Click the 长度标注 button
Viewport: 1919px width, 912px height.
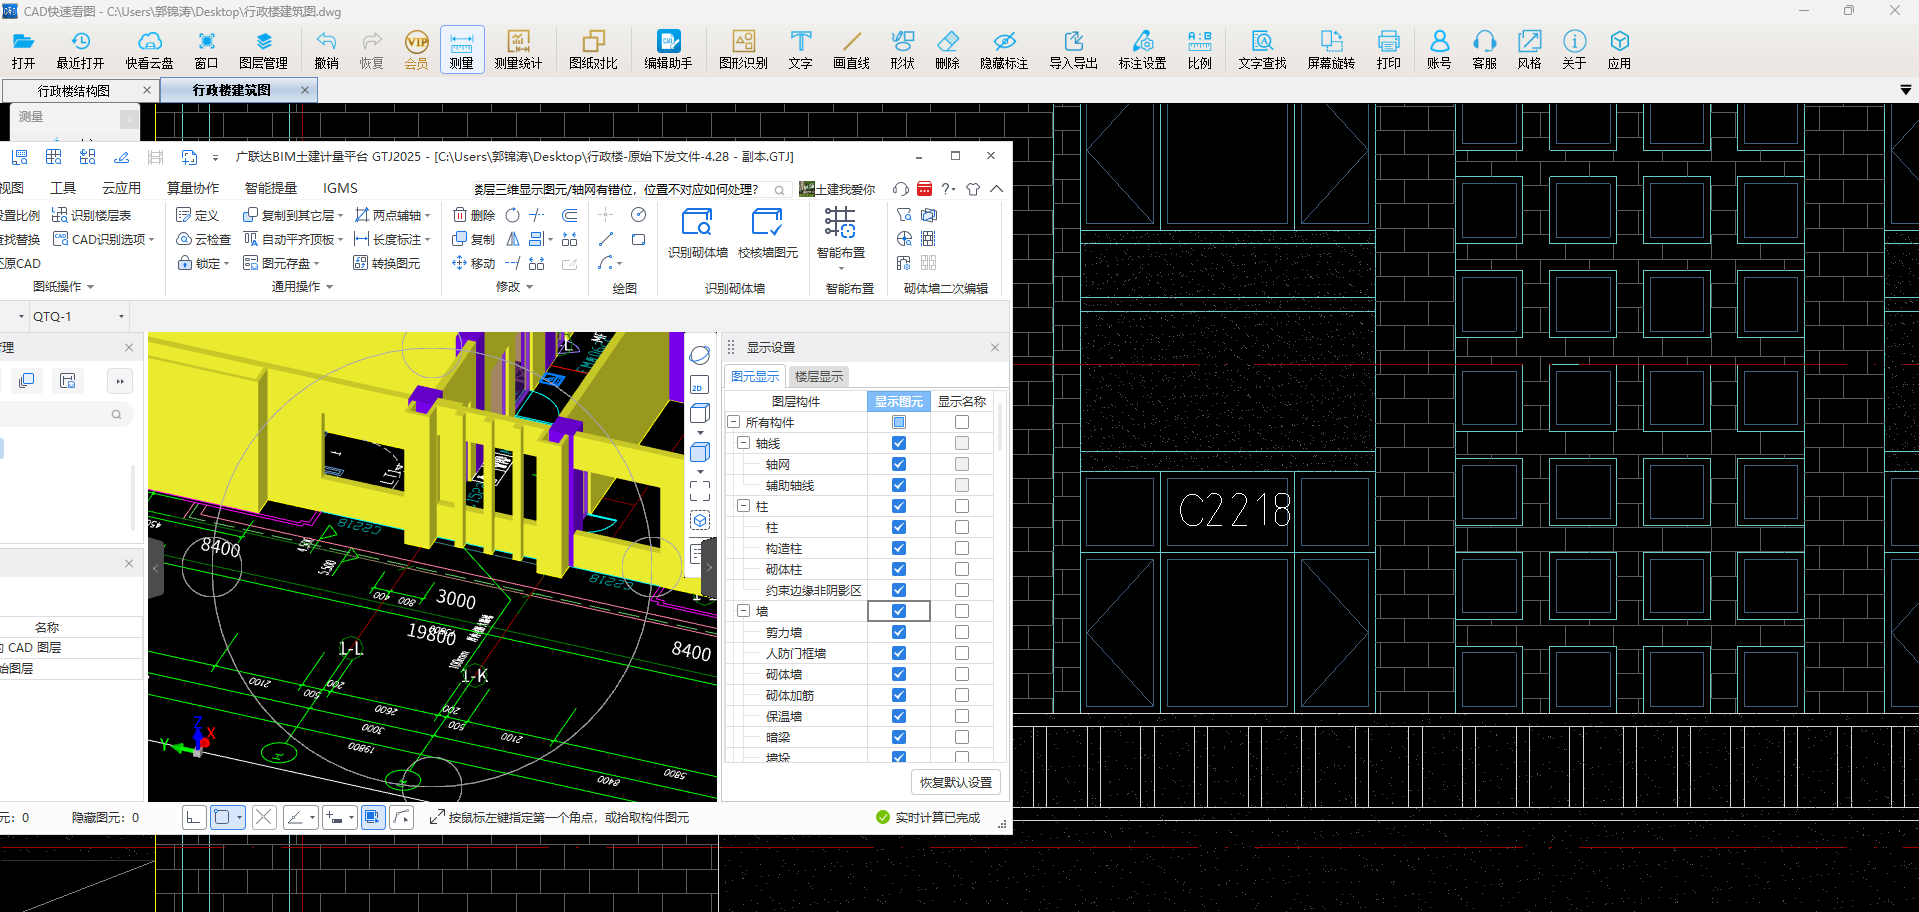point(391,240)
